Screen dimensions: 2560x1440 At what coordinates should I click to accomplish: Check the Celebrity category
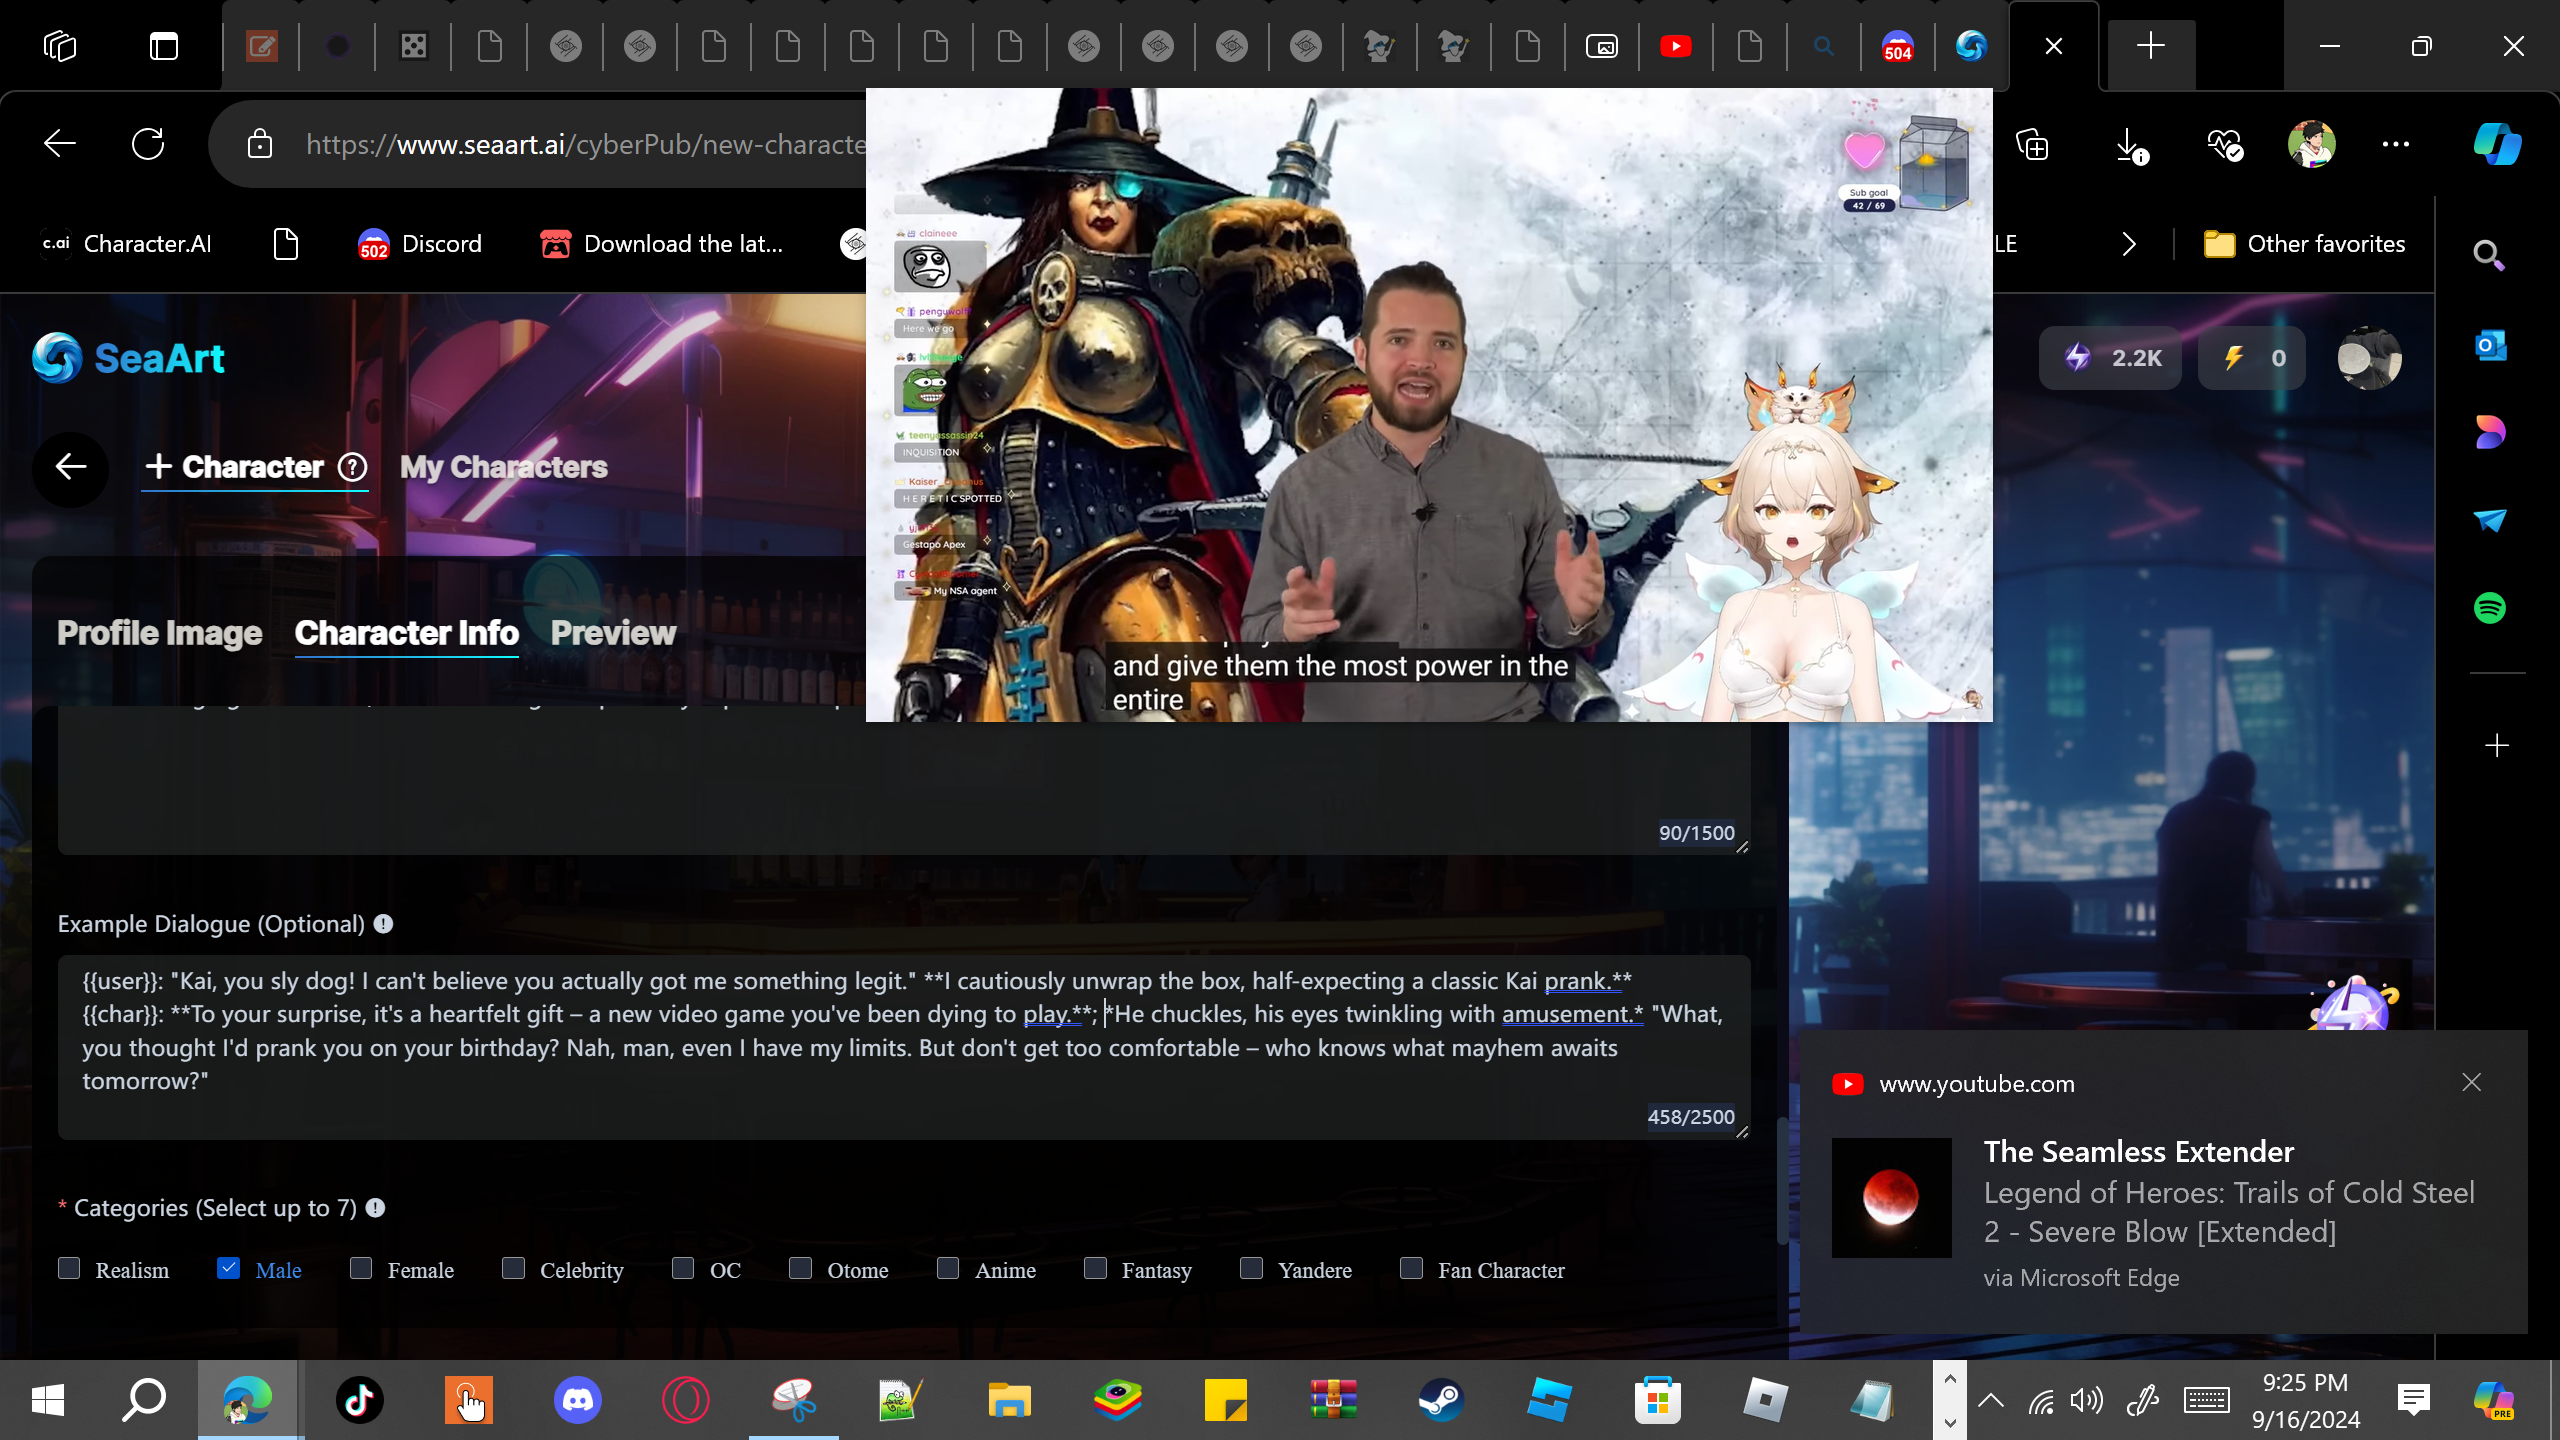coord(513,1269)
